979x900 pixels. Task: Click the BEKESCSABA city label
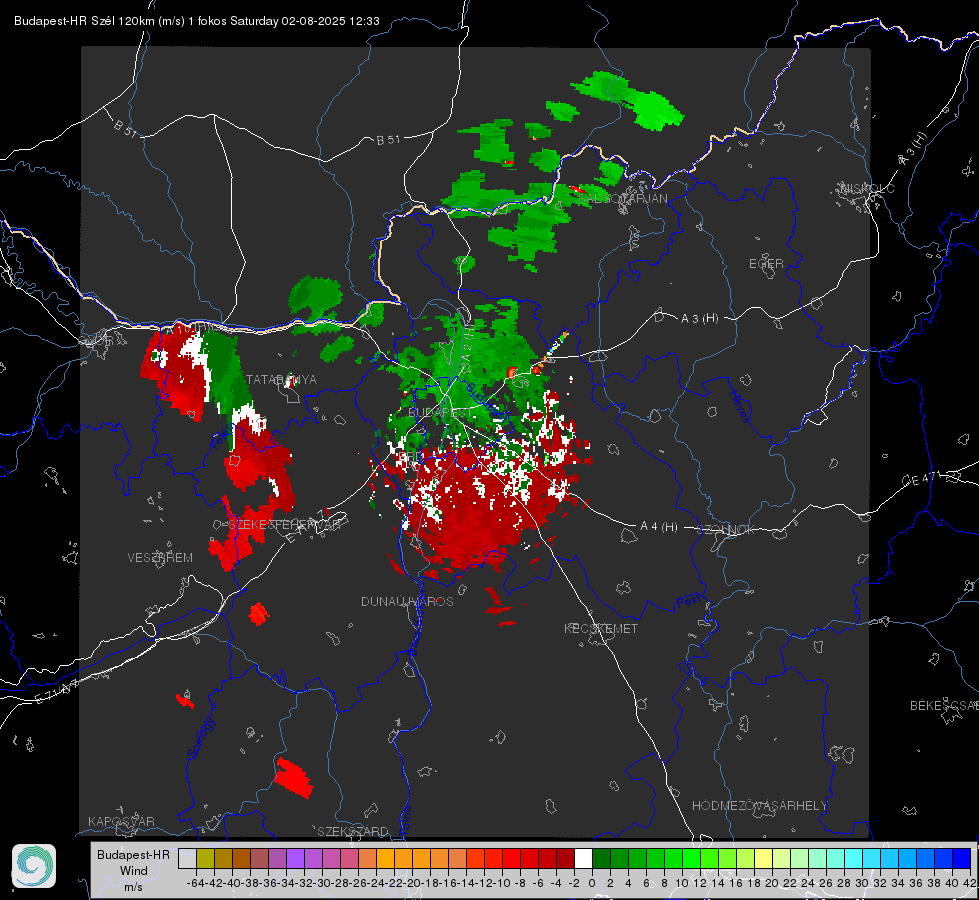click(x=944, y=706)
